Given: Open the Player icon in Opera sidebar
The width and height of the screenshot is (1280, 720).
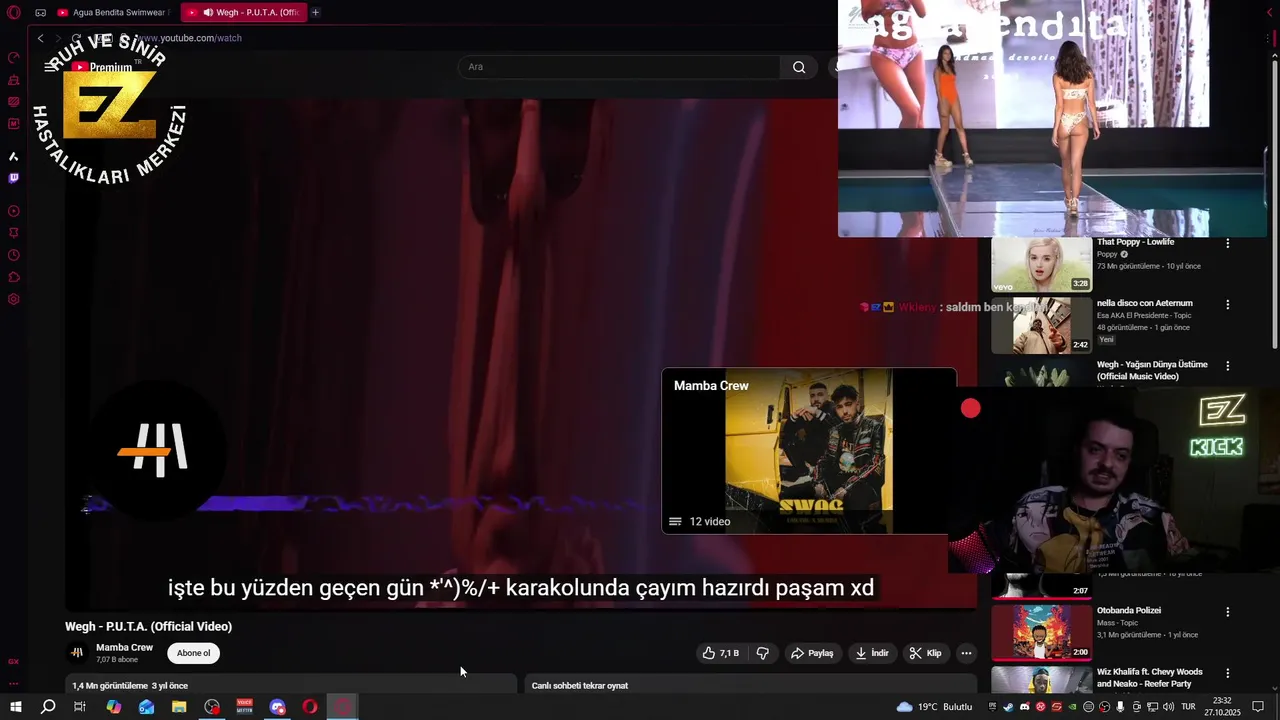Looking at the screenshot, I should point(14,211).
